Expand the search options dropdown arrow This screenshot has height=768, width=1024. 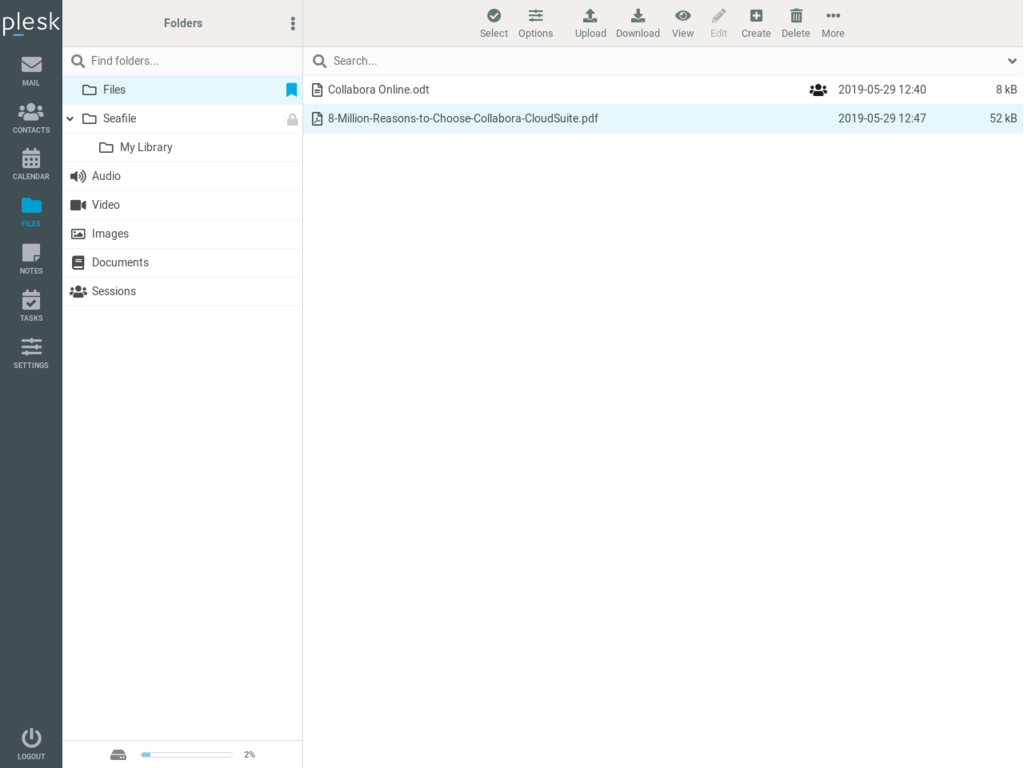(x=1012, y=61)
